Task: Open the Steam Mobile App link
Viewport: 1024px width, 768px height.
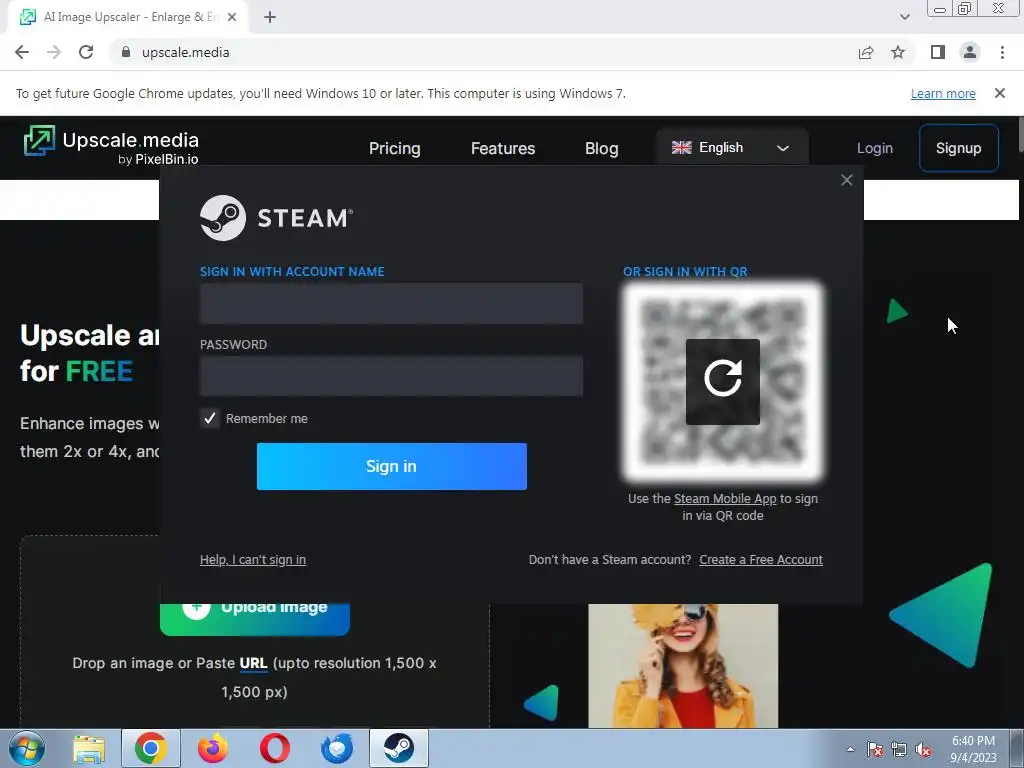Action: point(725,498)
